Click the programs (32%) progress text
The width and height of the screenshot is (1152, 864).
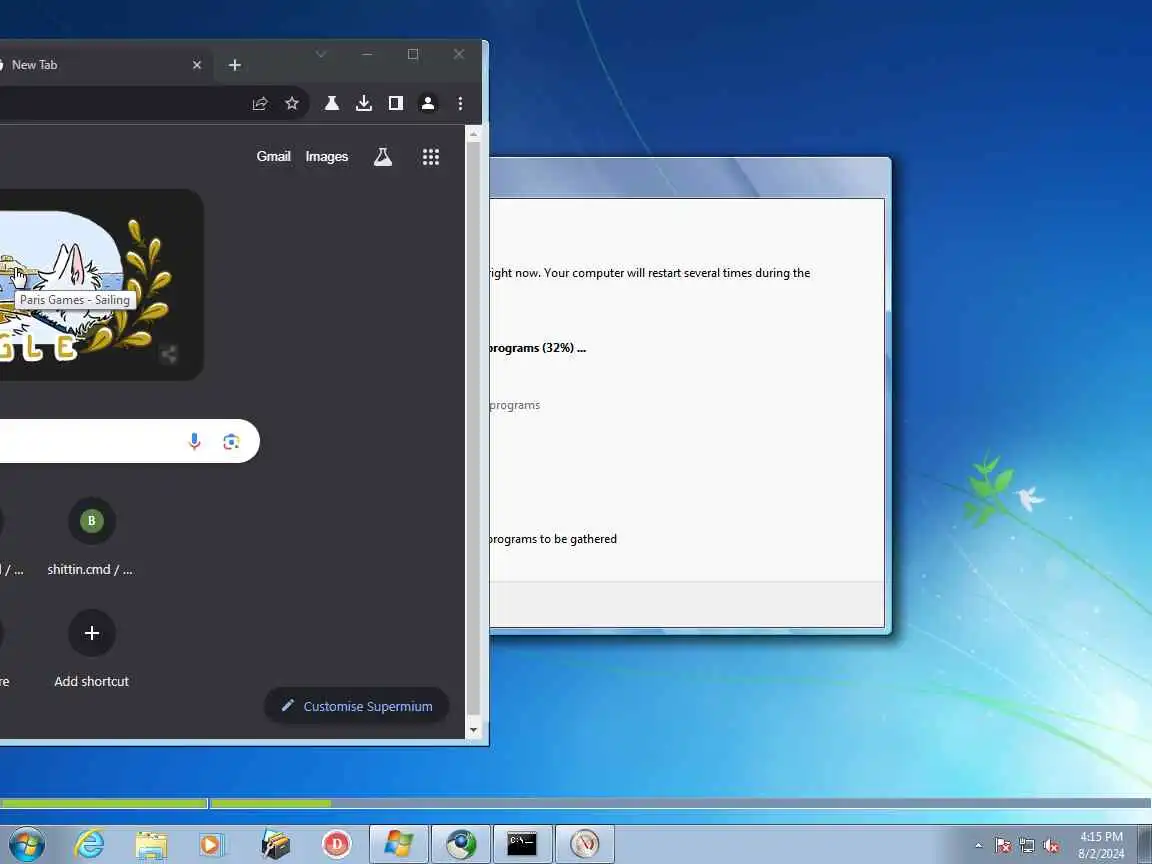[538, 348]
